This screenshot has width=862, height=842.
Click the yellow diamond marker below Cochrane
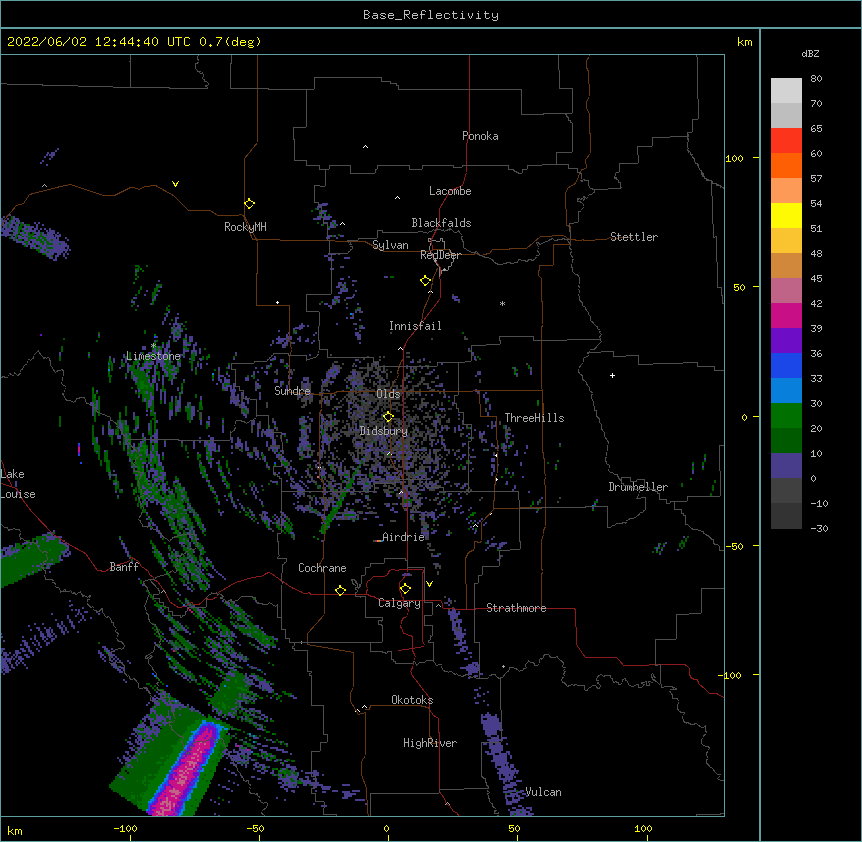(340, 590)
